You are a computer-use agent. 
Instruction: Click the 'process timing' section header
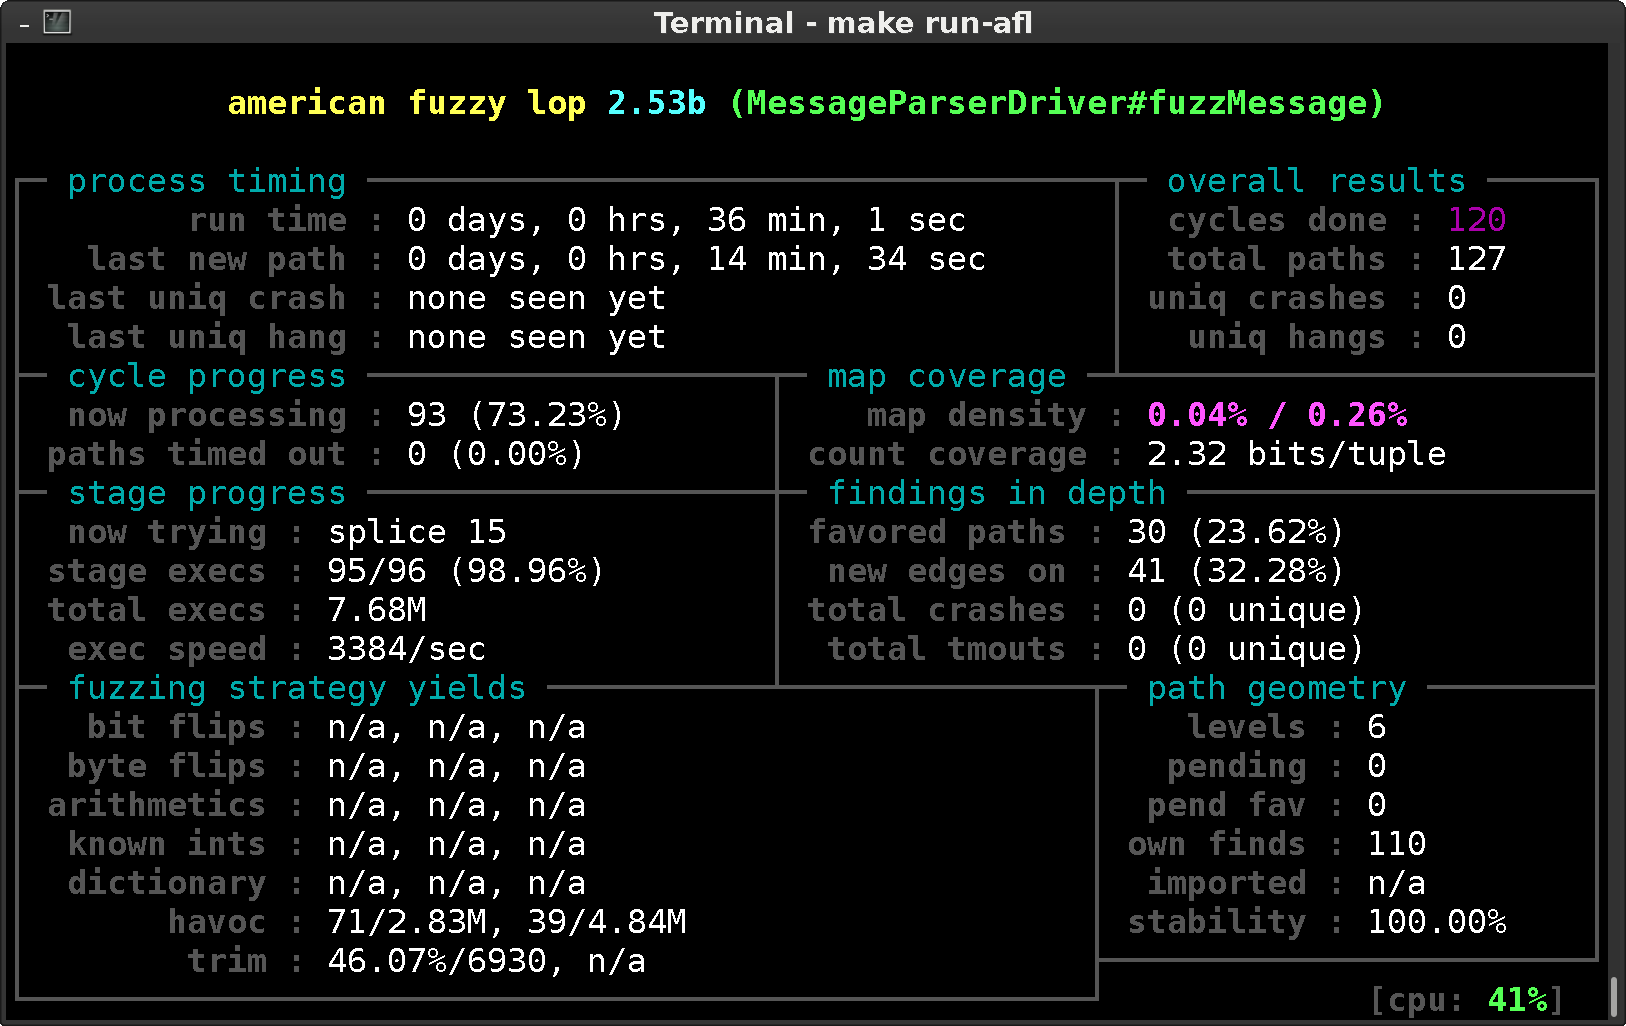tap(207, 181)
